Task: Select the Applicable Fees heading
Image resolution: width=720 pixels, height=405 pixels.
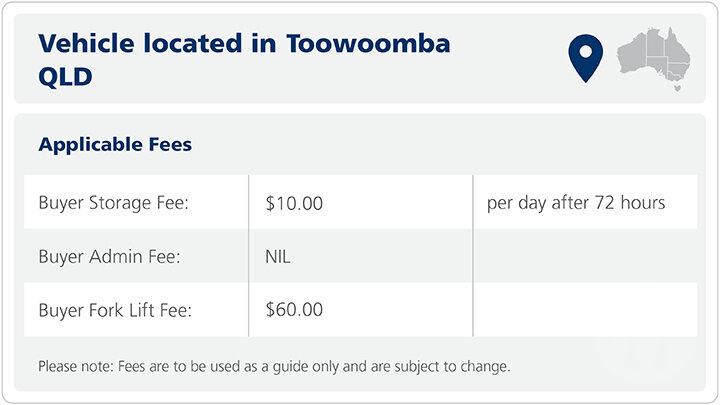Action: 115,145
